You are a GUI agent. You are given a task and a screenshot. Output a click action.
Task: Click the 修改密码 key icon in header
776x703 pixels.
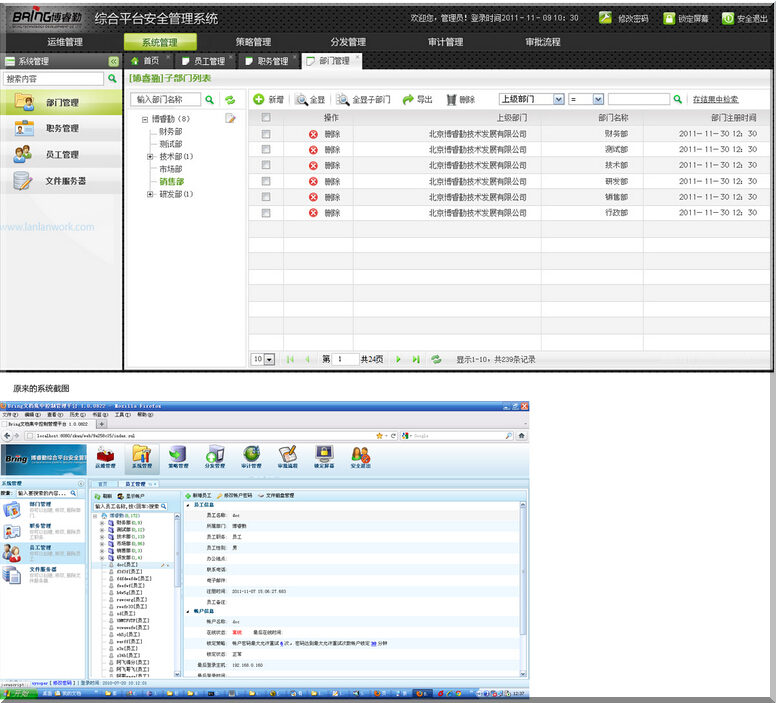pyautogui.click(x=606, y=18)
